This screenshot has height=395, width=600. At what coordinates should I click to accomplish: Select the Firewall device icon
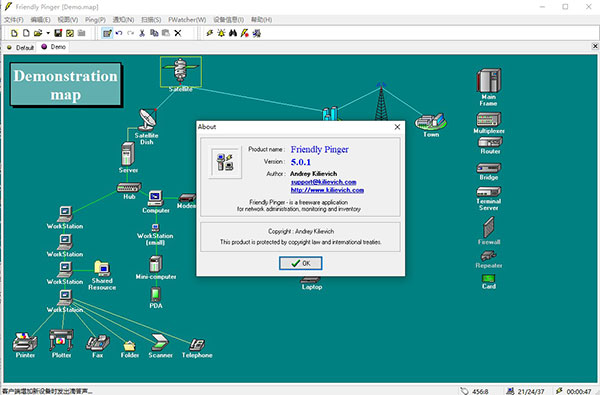pyautogui.click(x=489, y=227)
